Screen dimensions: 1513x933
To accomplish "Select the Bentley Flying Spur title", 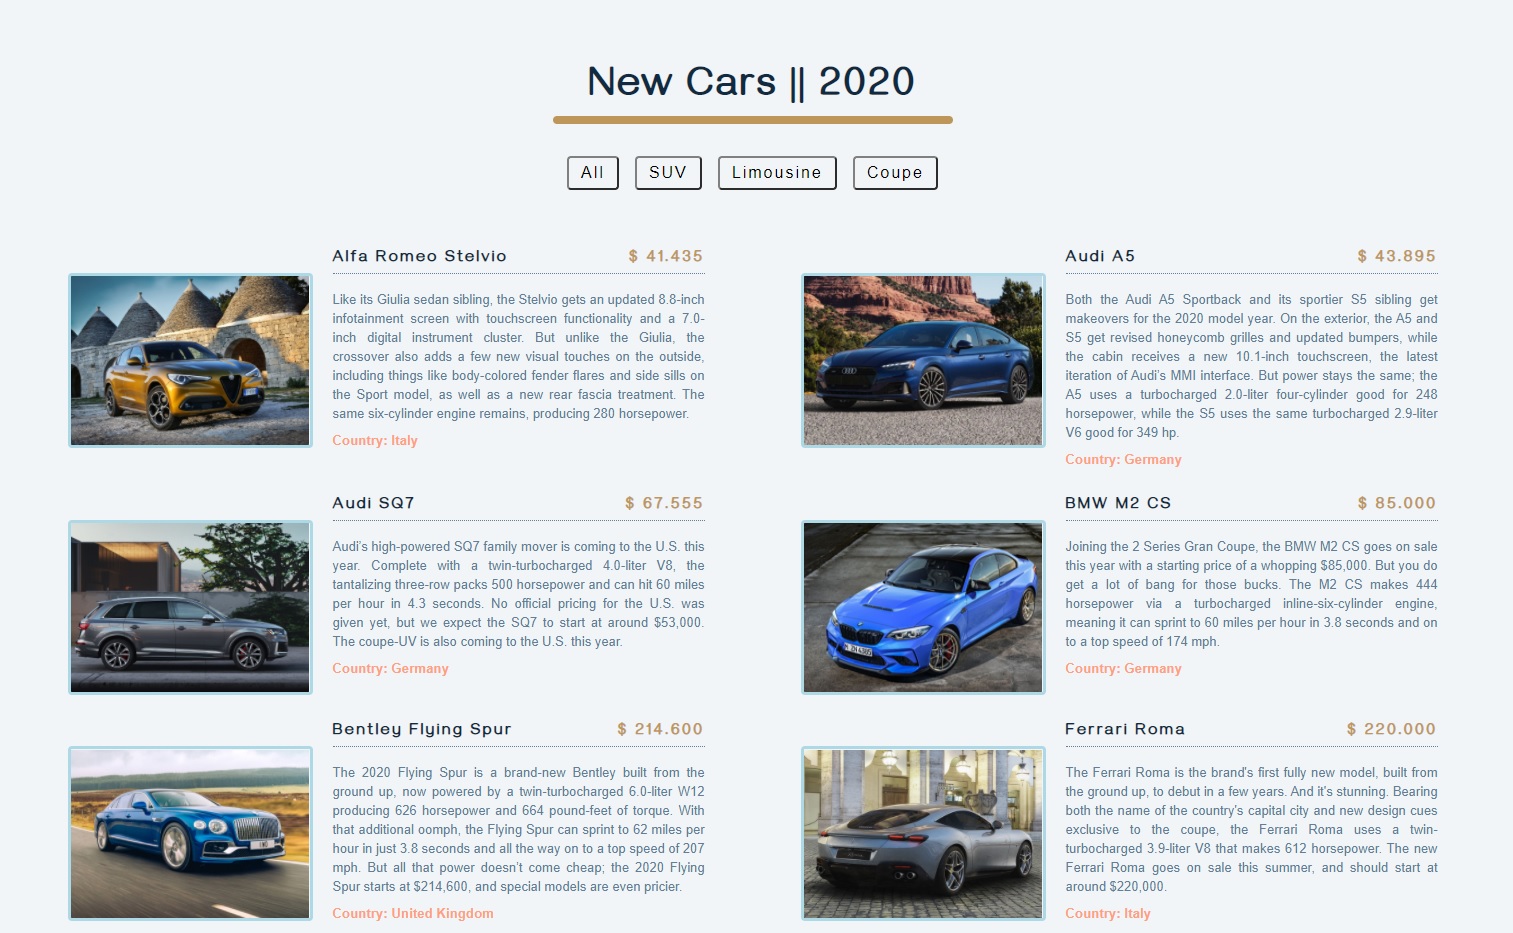I will 421,729.
